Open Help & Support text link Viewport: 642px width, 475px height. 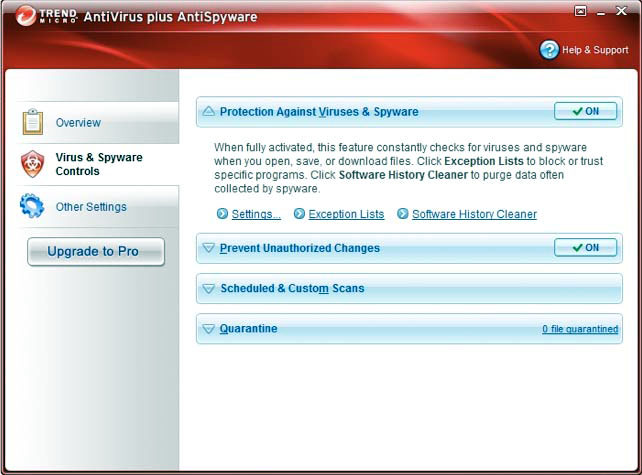[595, 50]
